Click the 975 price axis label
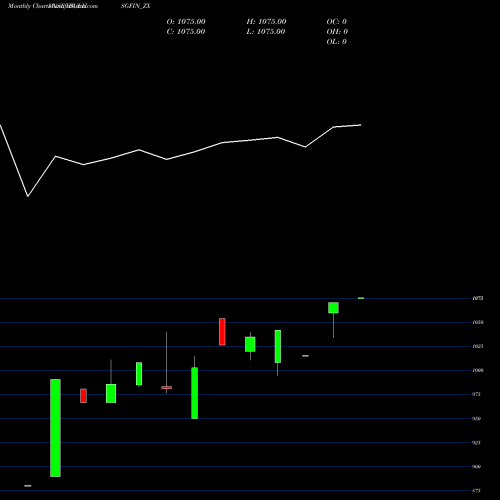The height and width of the screenshot is (500, 500). 477,394
